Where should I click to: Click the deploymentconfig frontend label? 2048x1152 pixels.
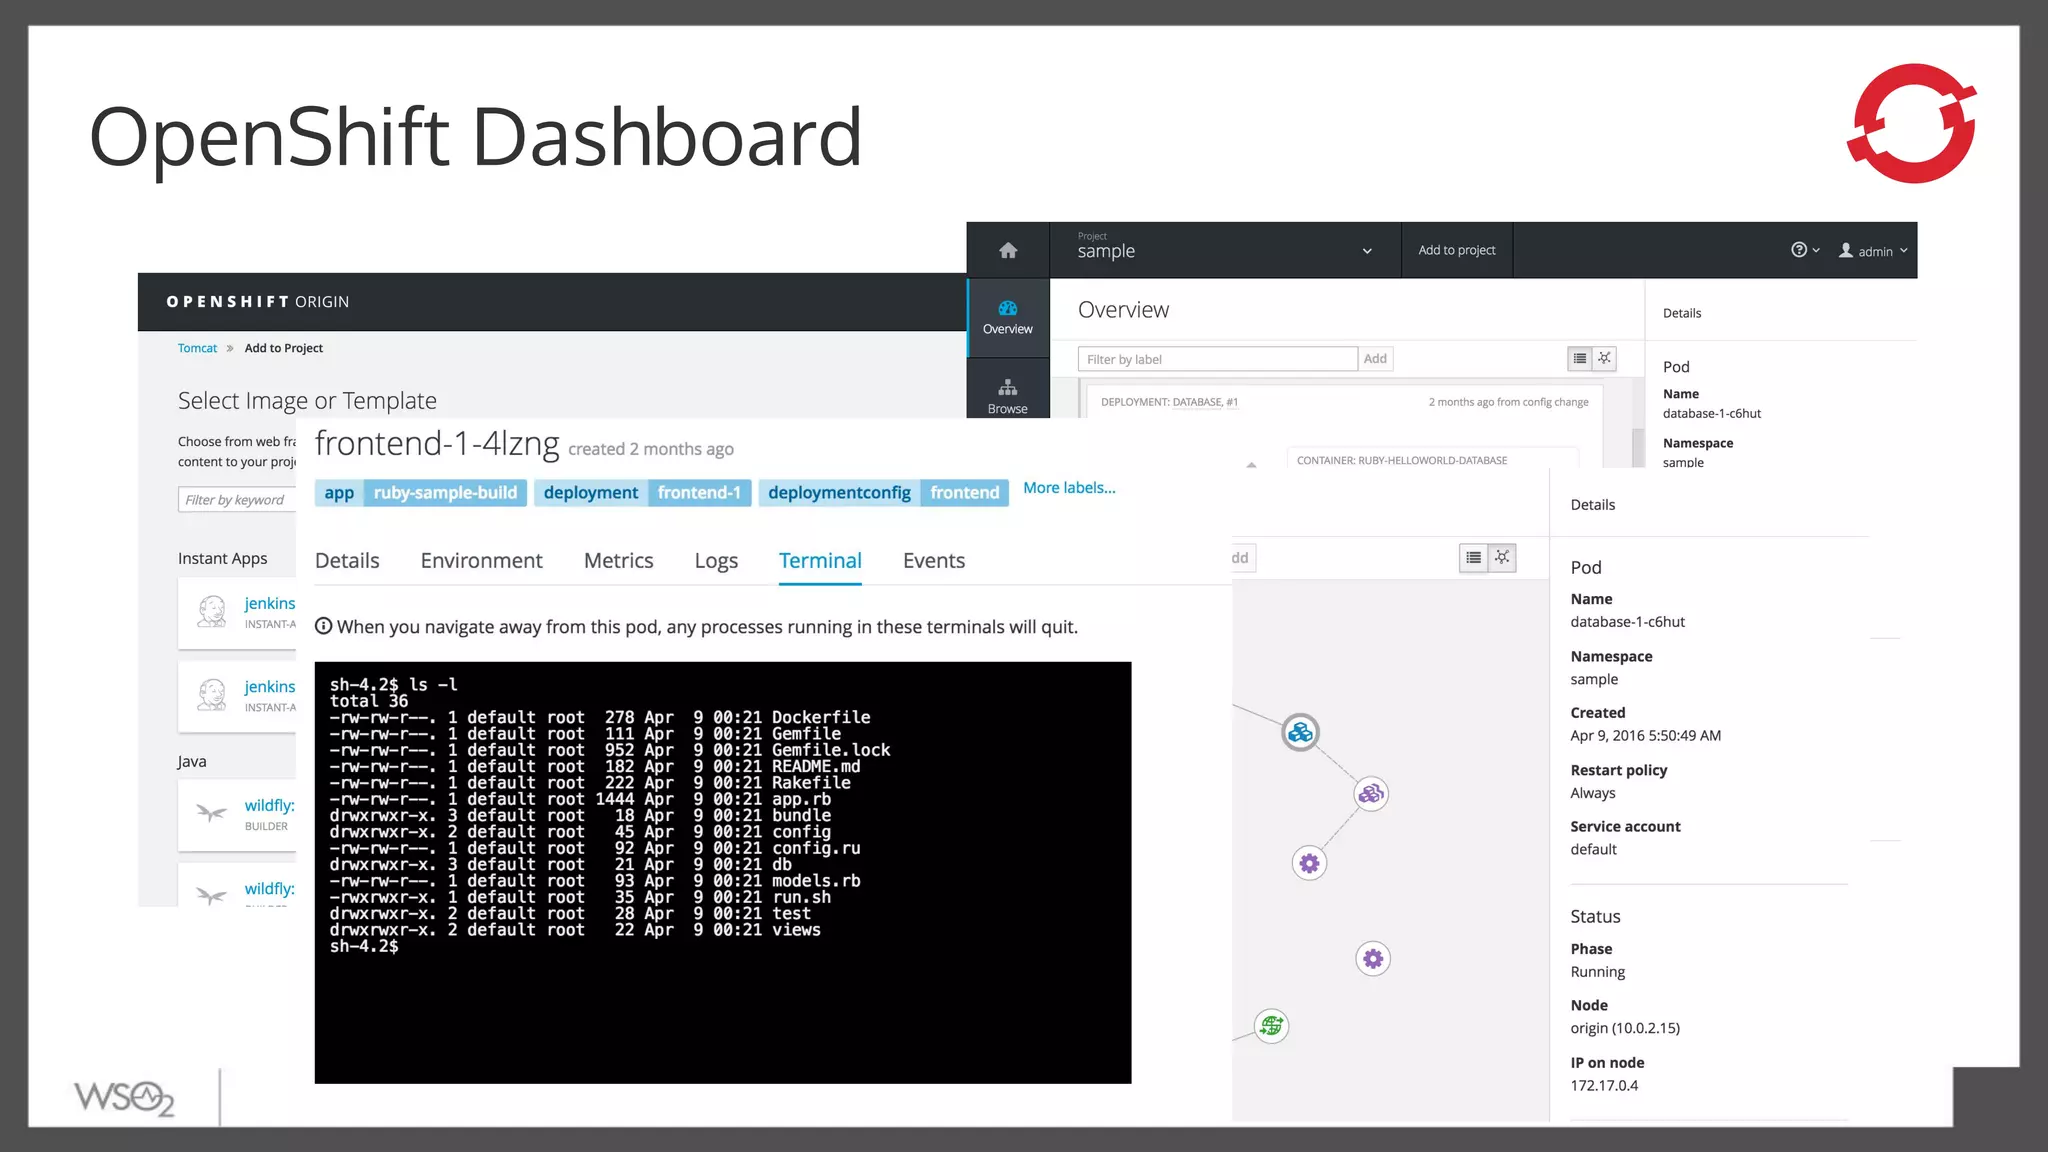pyautogui.click(x=883, y=493)
